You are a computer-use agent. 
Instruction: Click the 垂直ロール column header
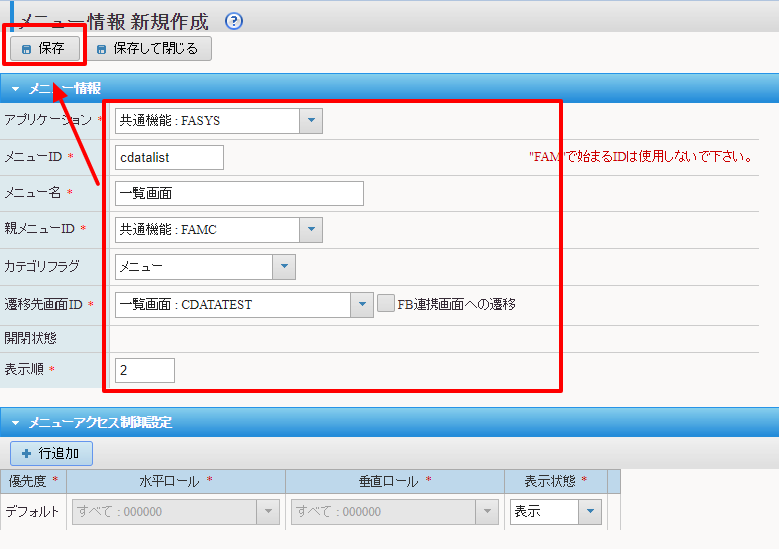point(395,481)
